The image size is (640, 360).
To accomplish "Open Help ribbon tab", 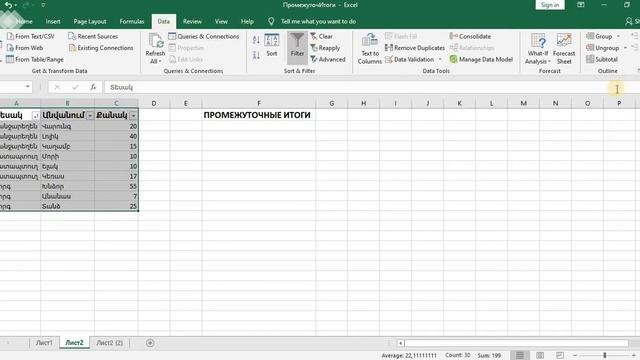I will pos(247,21).
